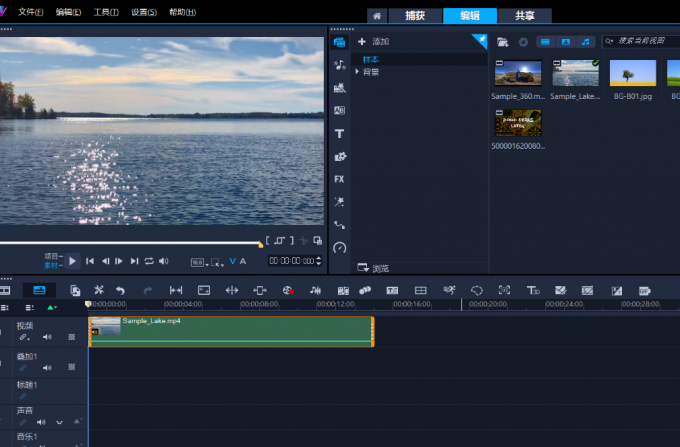Open the Tools (wrench) icon above timeline
This screenshot has height=447, width=680.
pos(98,290)
